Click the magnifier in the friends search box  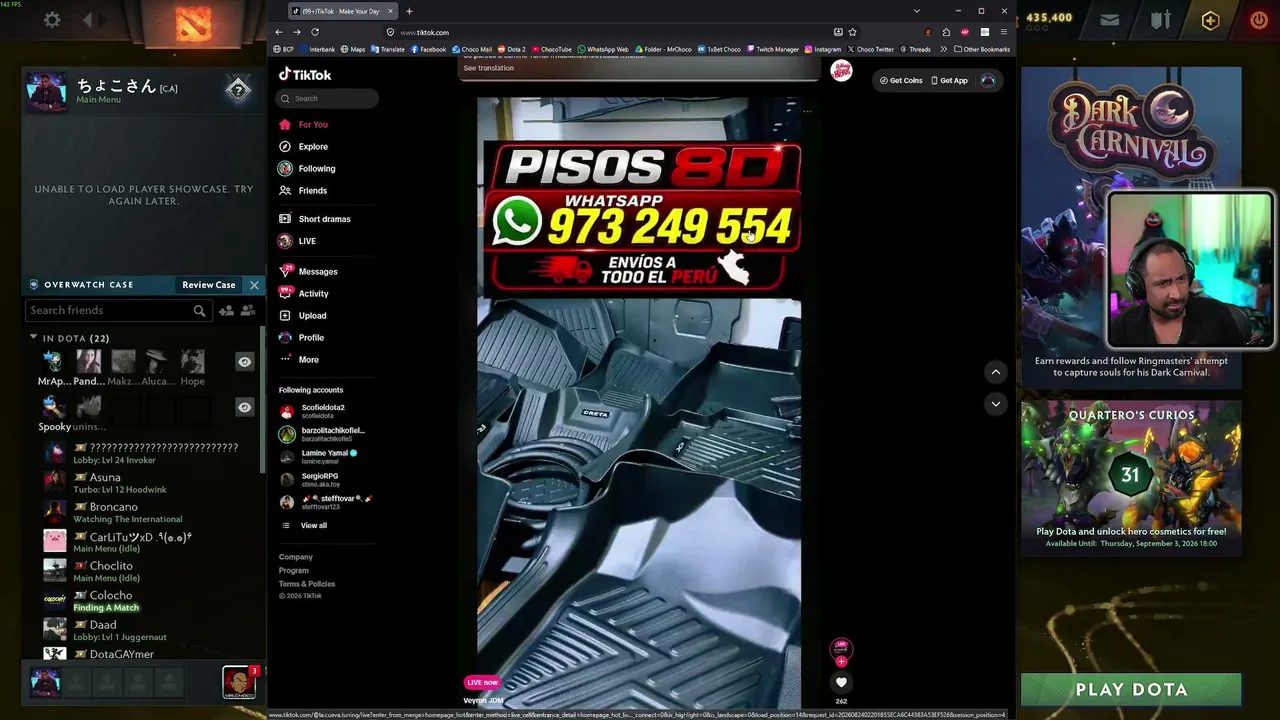[x=199, y=311]
